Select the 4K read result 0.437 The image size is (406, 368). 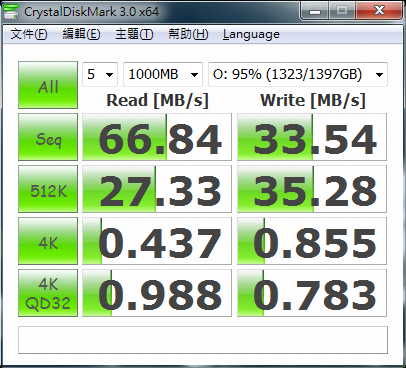coord(157,241)
